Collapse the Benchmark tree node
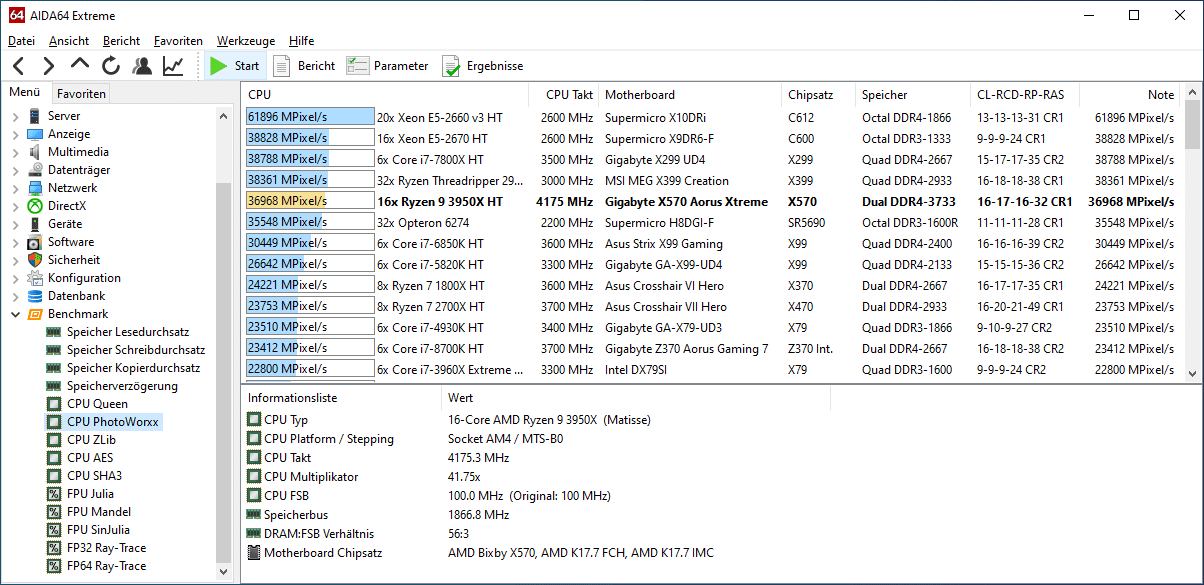Image resolution: width=1204 pixels, height=585 pixels. (x=15, y=314)
